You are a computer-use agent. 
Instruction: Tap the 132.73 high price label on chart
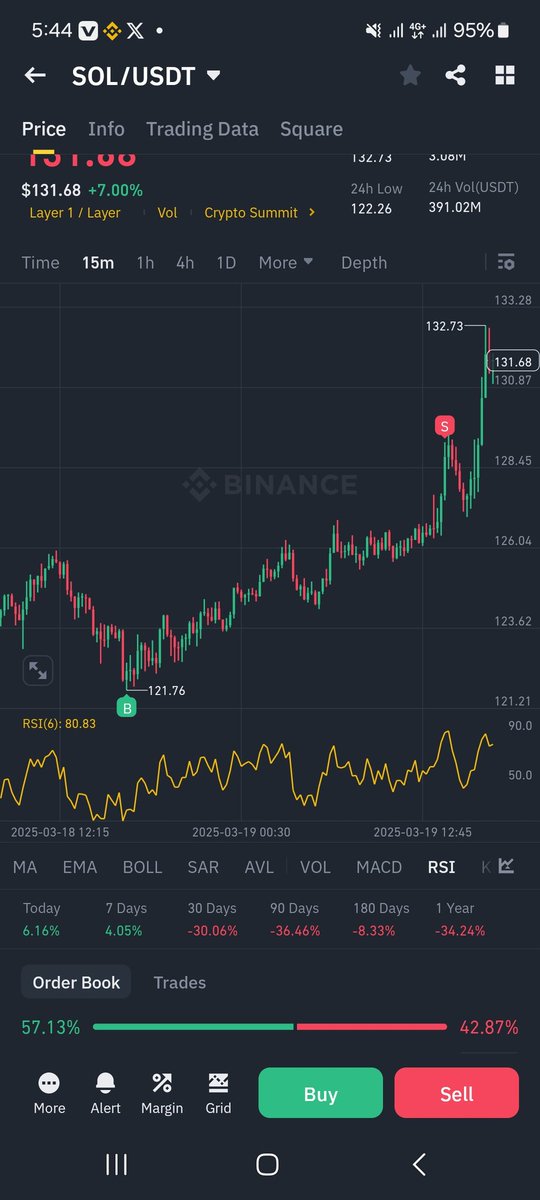(444, 326)
